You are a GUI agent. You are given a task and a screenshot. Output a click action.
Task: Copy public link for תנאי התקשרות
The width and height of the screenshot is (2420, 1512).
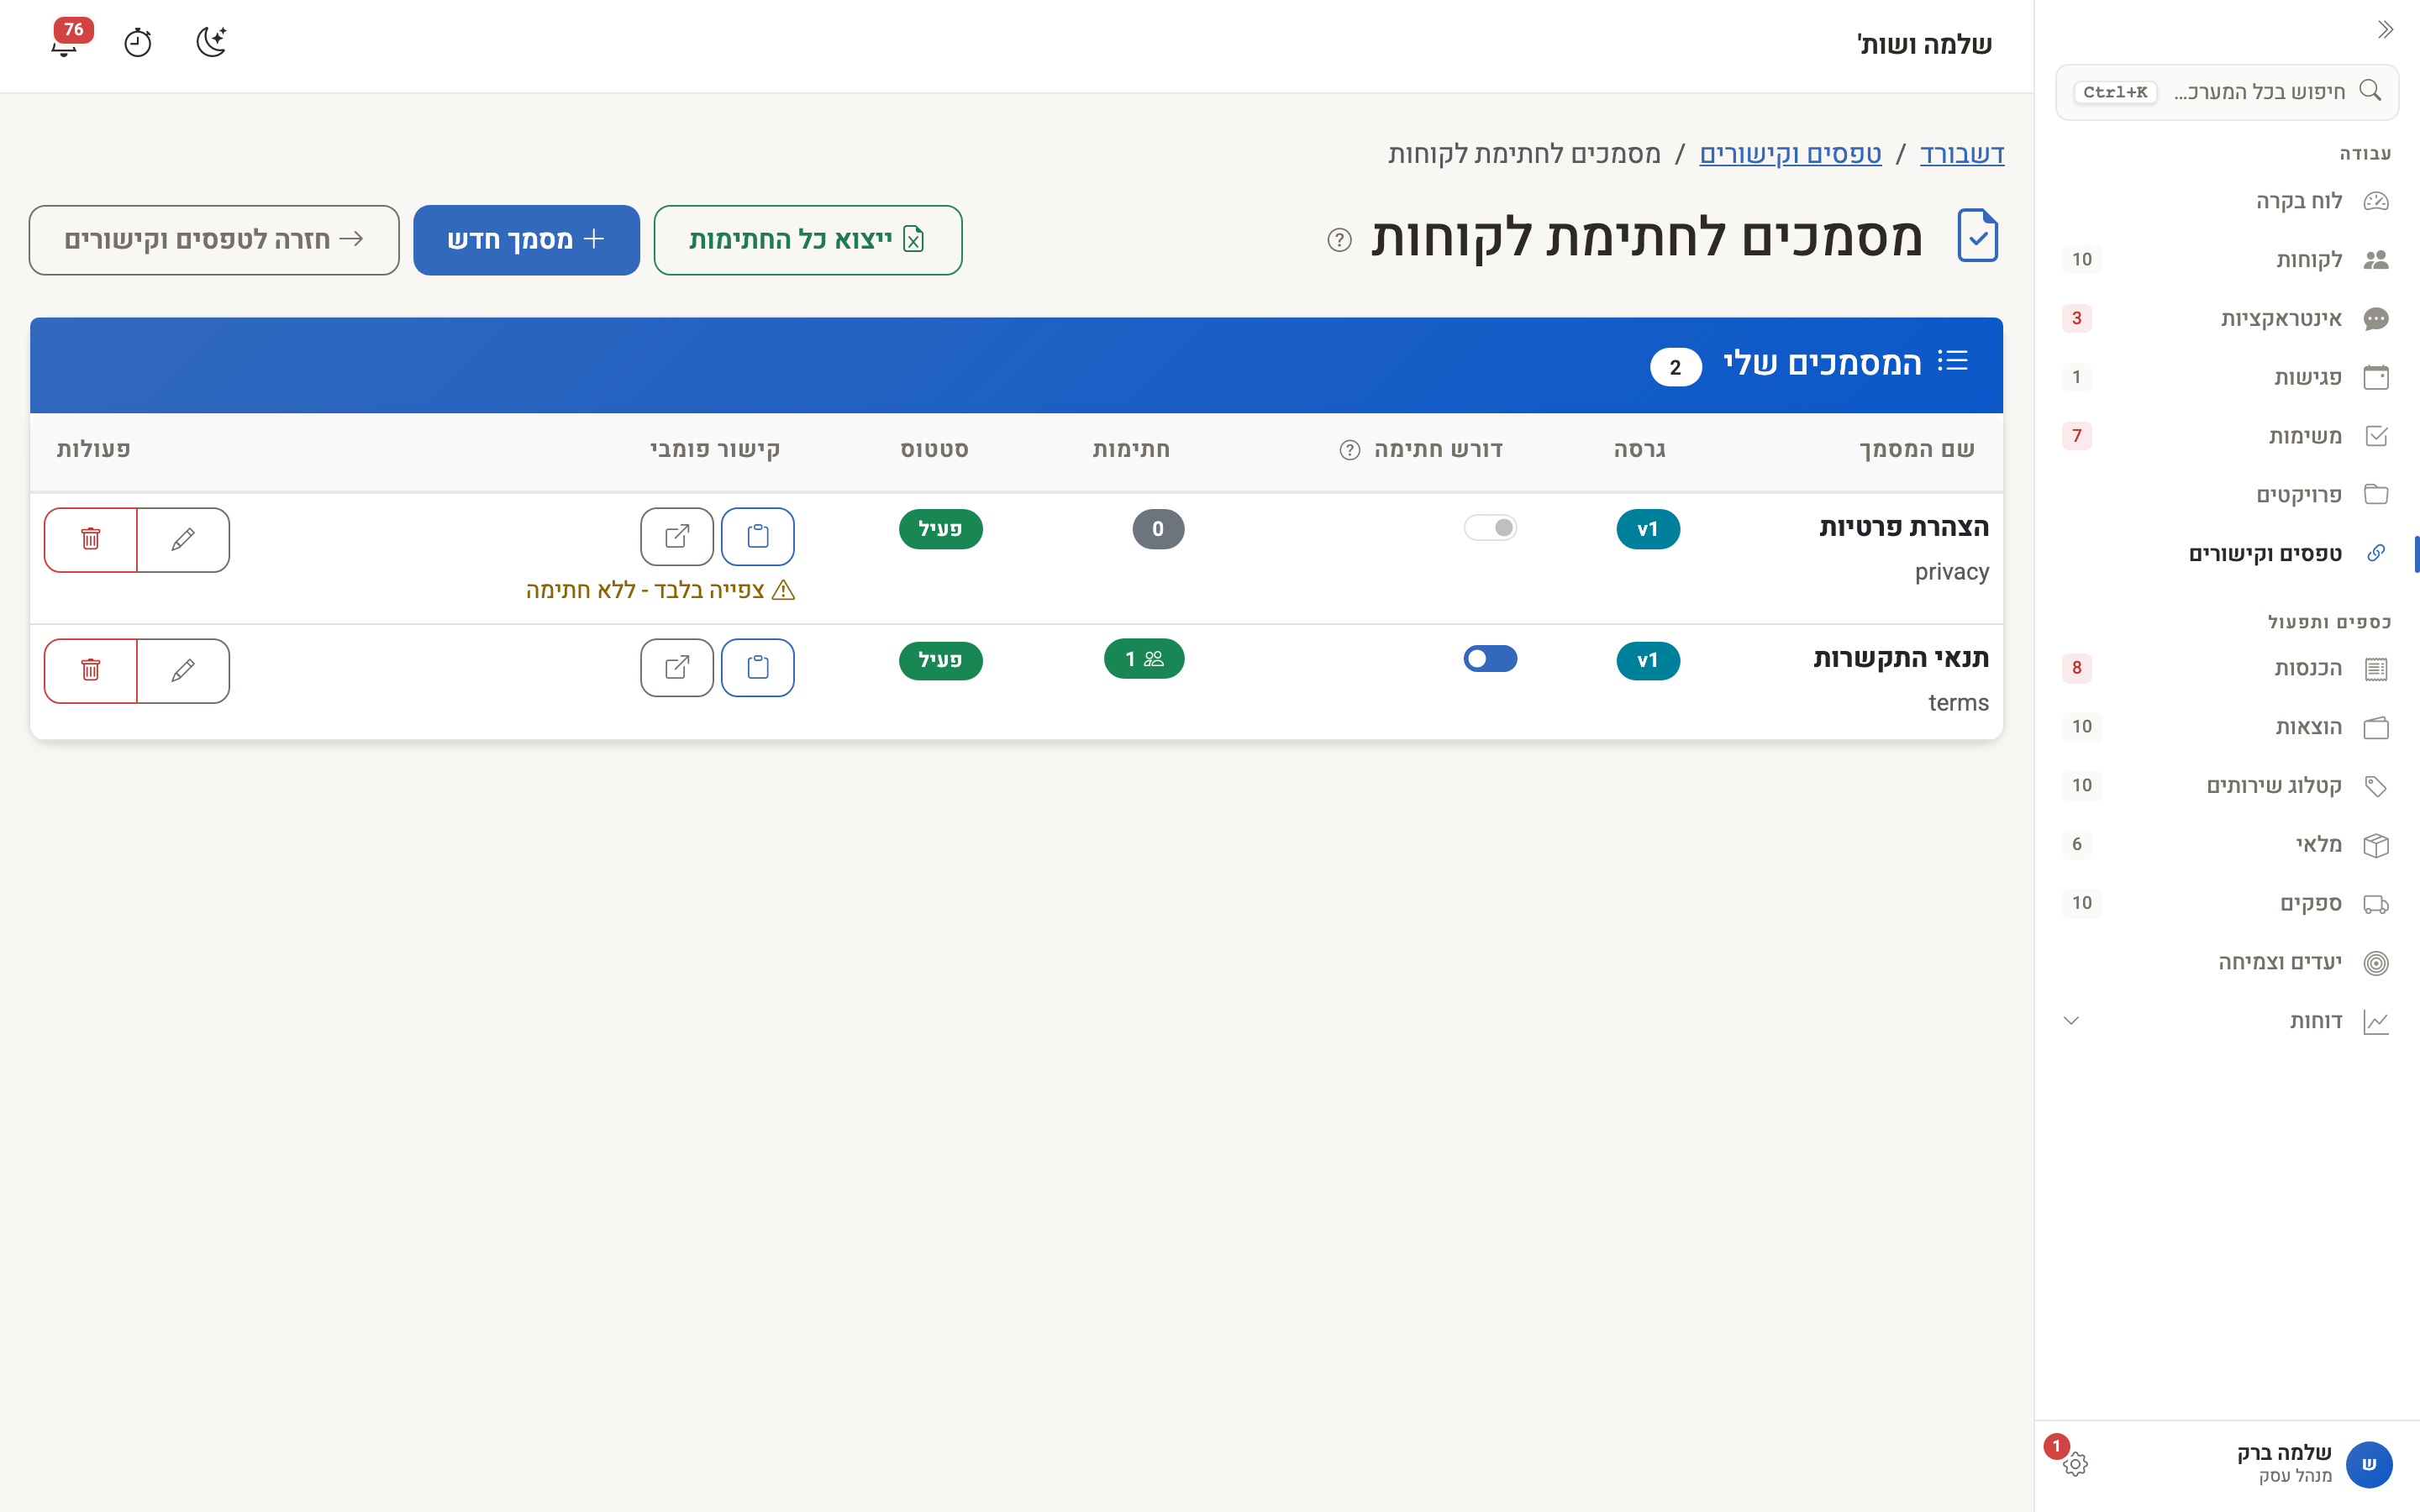point(757,668)
